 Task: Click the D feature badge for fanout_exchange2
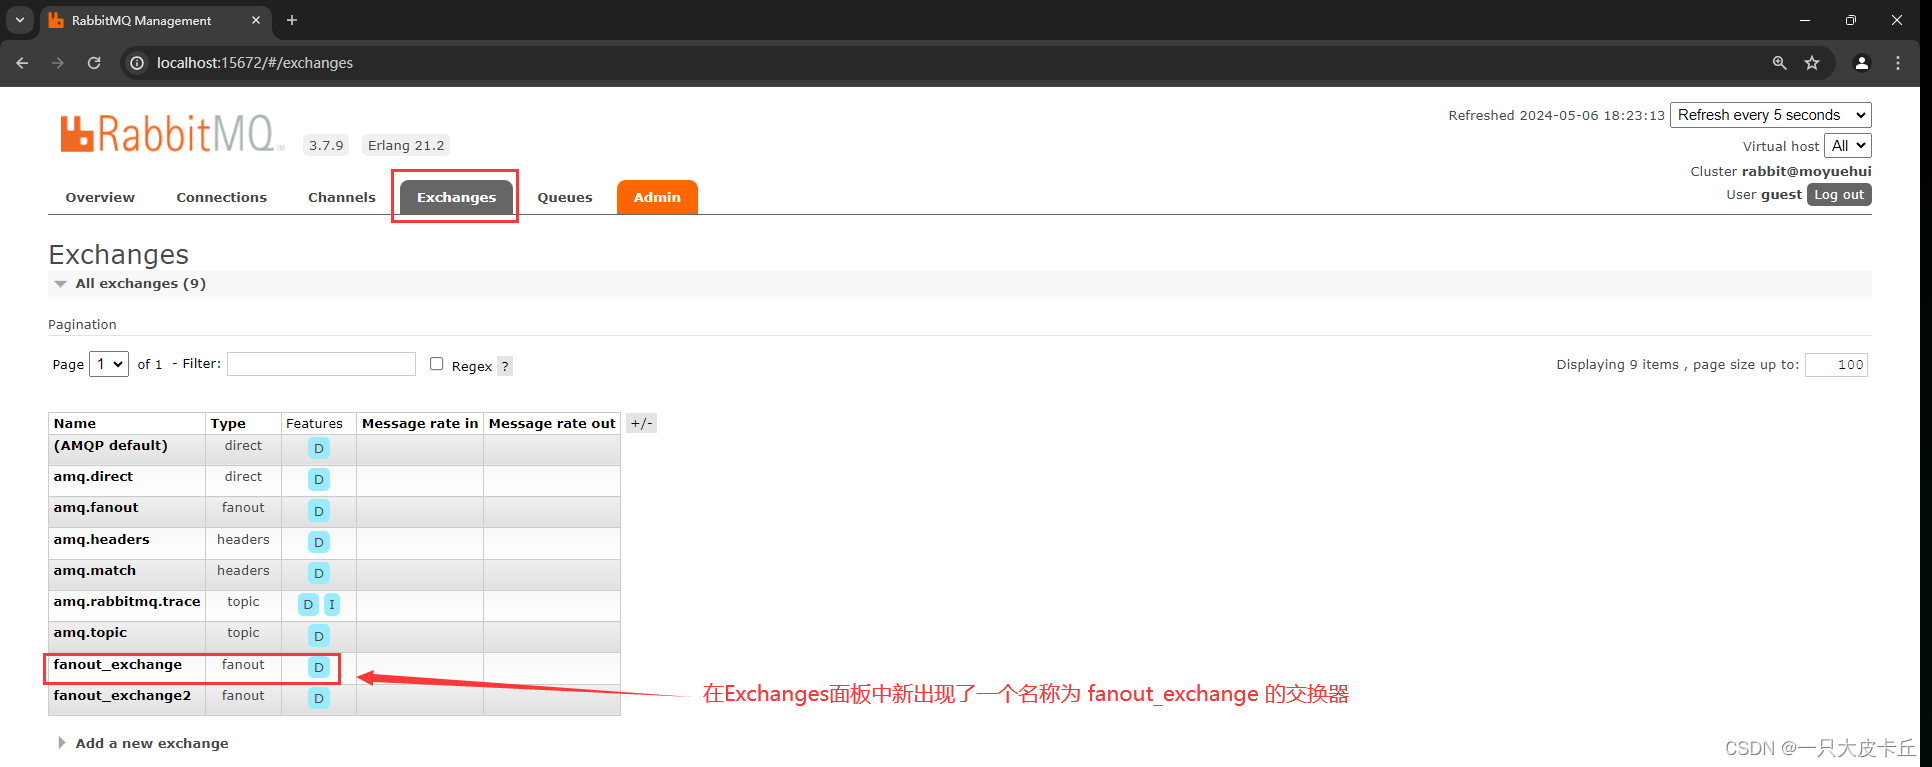coord(319,698)
